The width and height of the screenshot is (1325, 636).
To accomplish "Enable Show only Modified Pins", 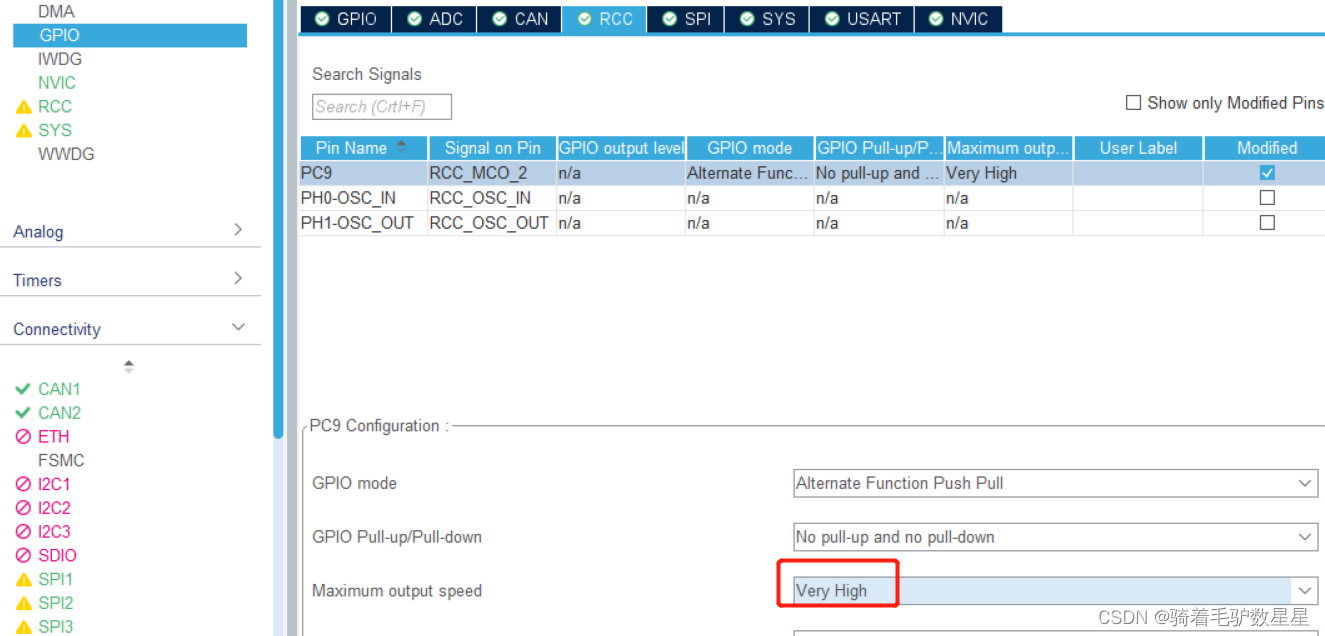I will click(1133, 102).
